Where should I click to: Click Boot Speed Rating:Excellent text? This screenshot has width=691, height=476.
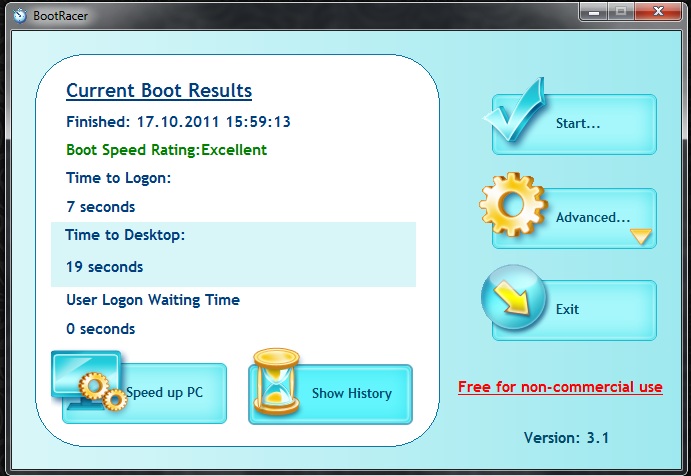pyautogui.click(x=167, y=150)
